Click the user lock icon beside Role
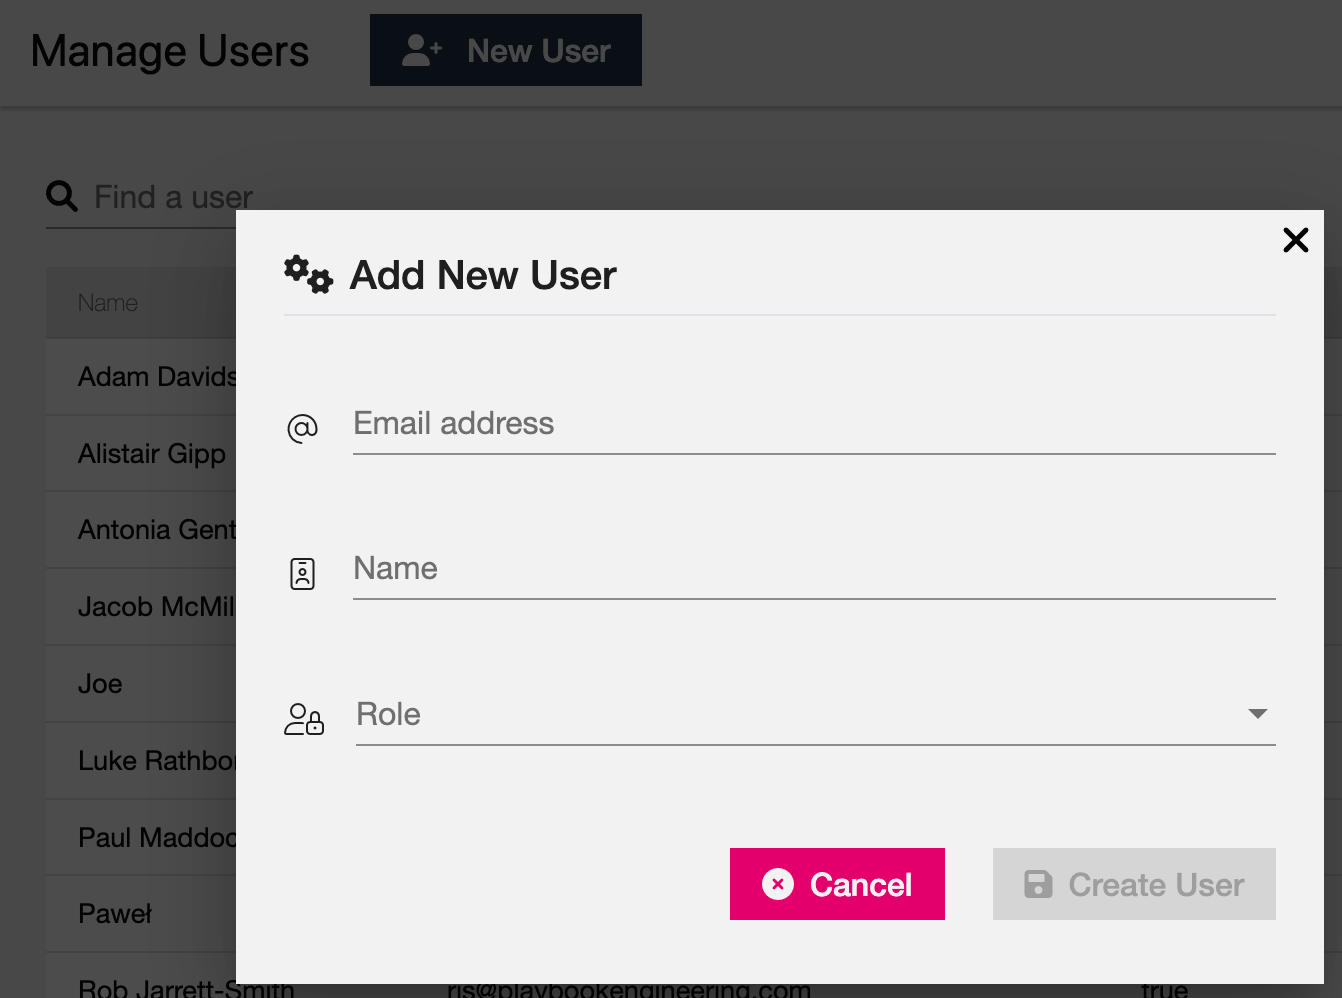The height and width of the screenshot is (998, 1342). [304, 719]
